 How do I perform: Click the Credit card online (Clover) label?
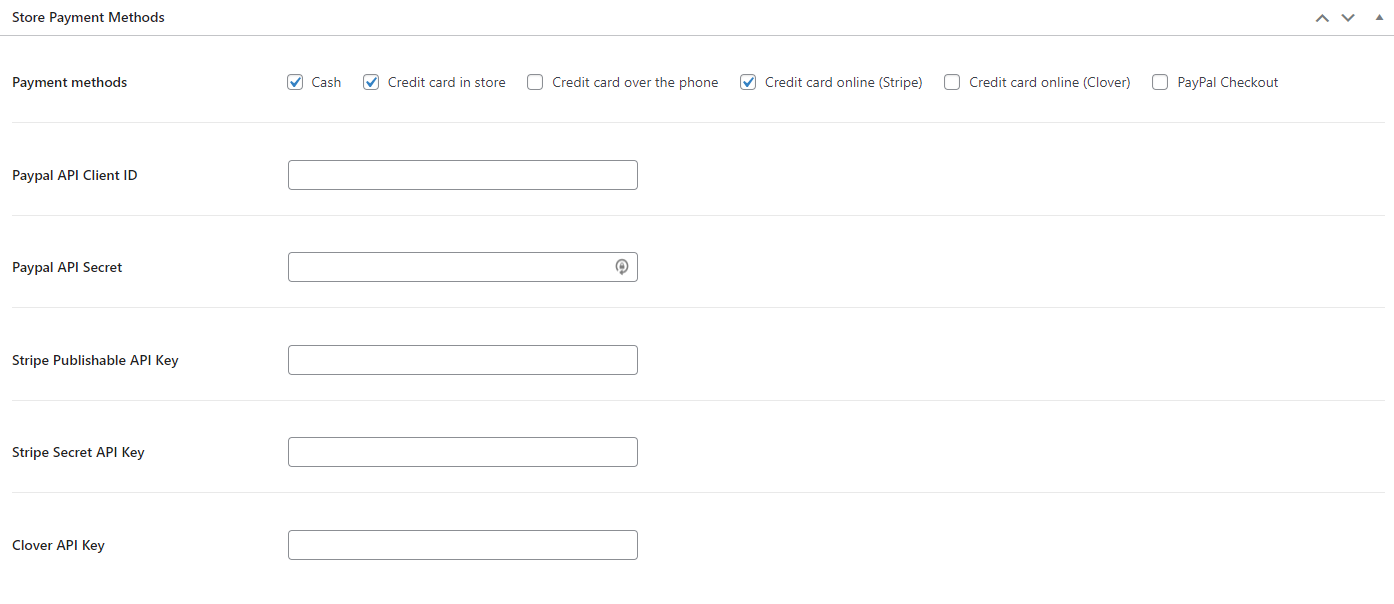click(1049, 82)
